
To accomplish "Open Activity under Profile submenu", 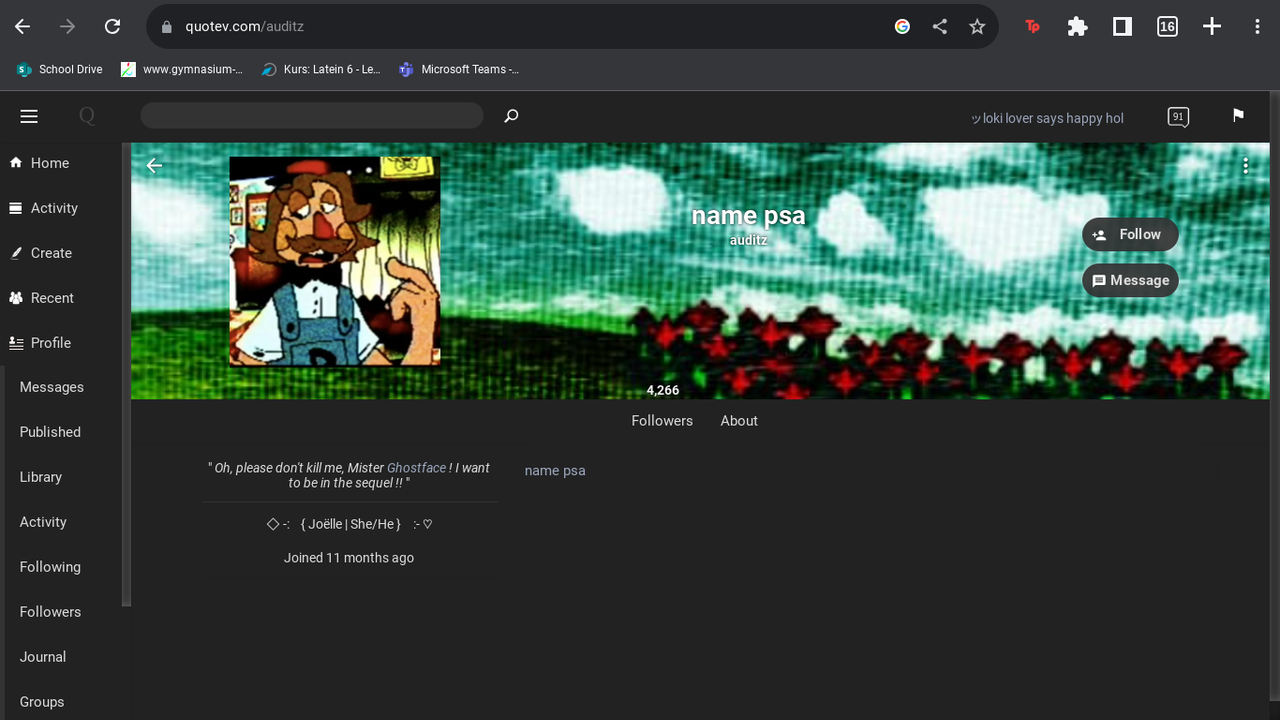I will 43,522.
